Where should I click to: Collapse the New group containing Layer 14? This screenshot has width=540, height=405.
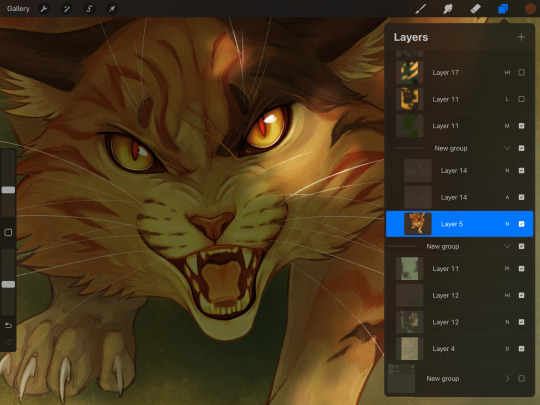(507, 148)
